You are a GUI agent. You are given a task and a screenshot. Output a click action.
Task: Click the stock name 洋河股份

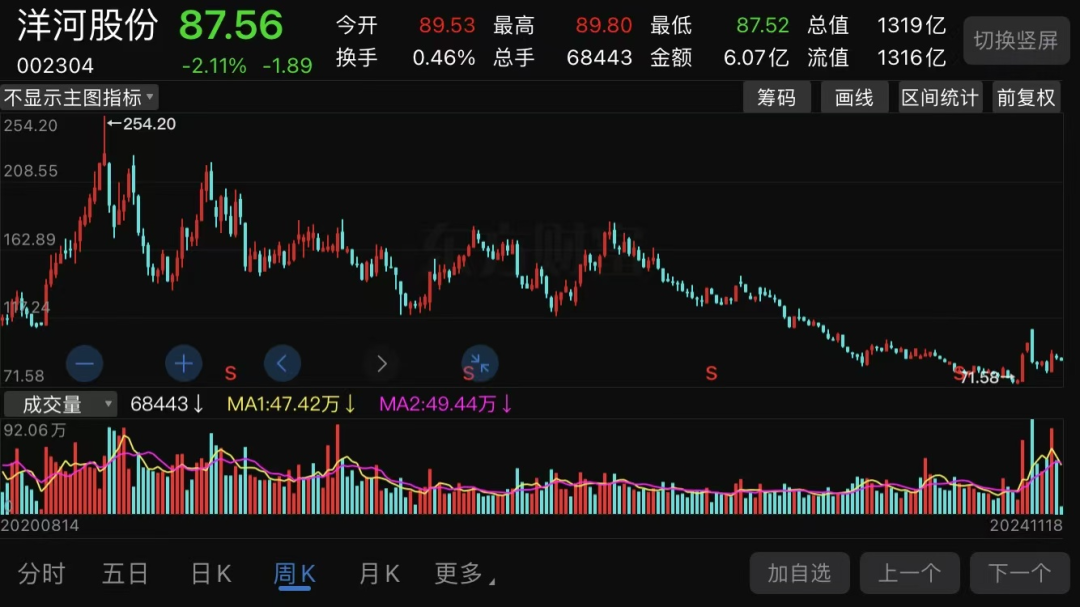click(x=87, y=26)
